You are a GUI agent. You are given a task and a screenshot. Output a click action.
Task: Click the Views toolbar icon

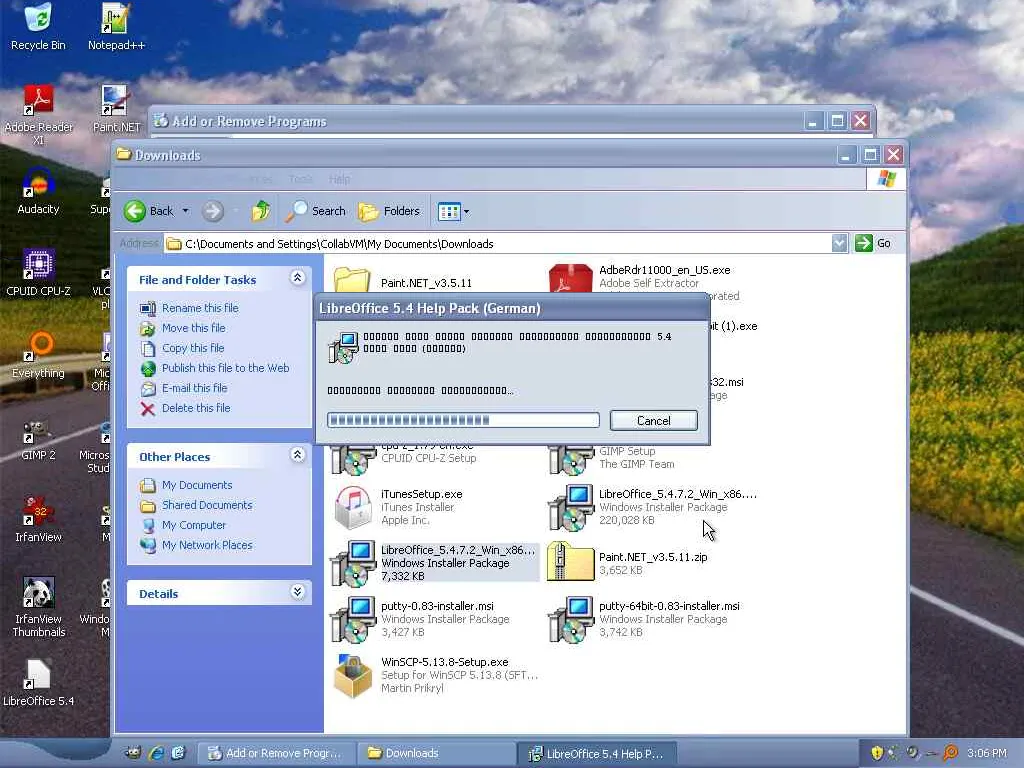449,212
